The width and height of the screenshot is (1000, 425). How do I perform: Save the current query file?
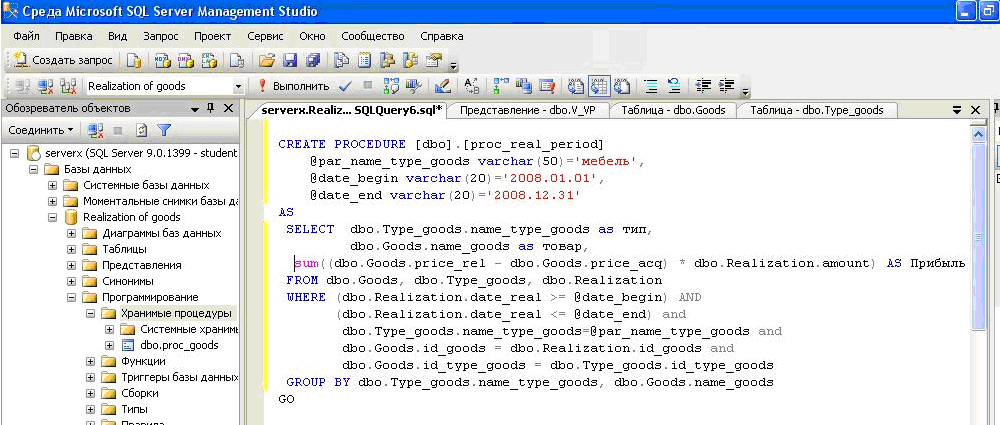pyautogui.click(x=290, y=61)
